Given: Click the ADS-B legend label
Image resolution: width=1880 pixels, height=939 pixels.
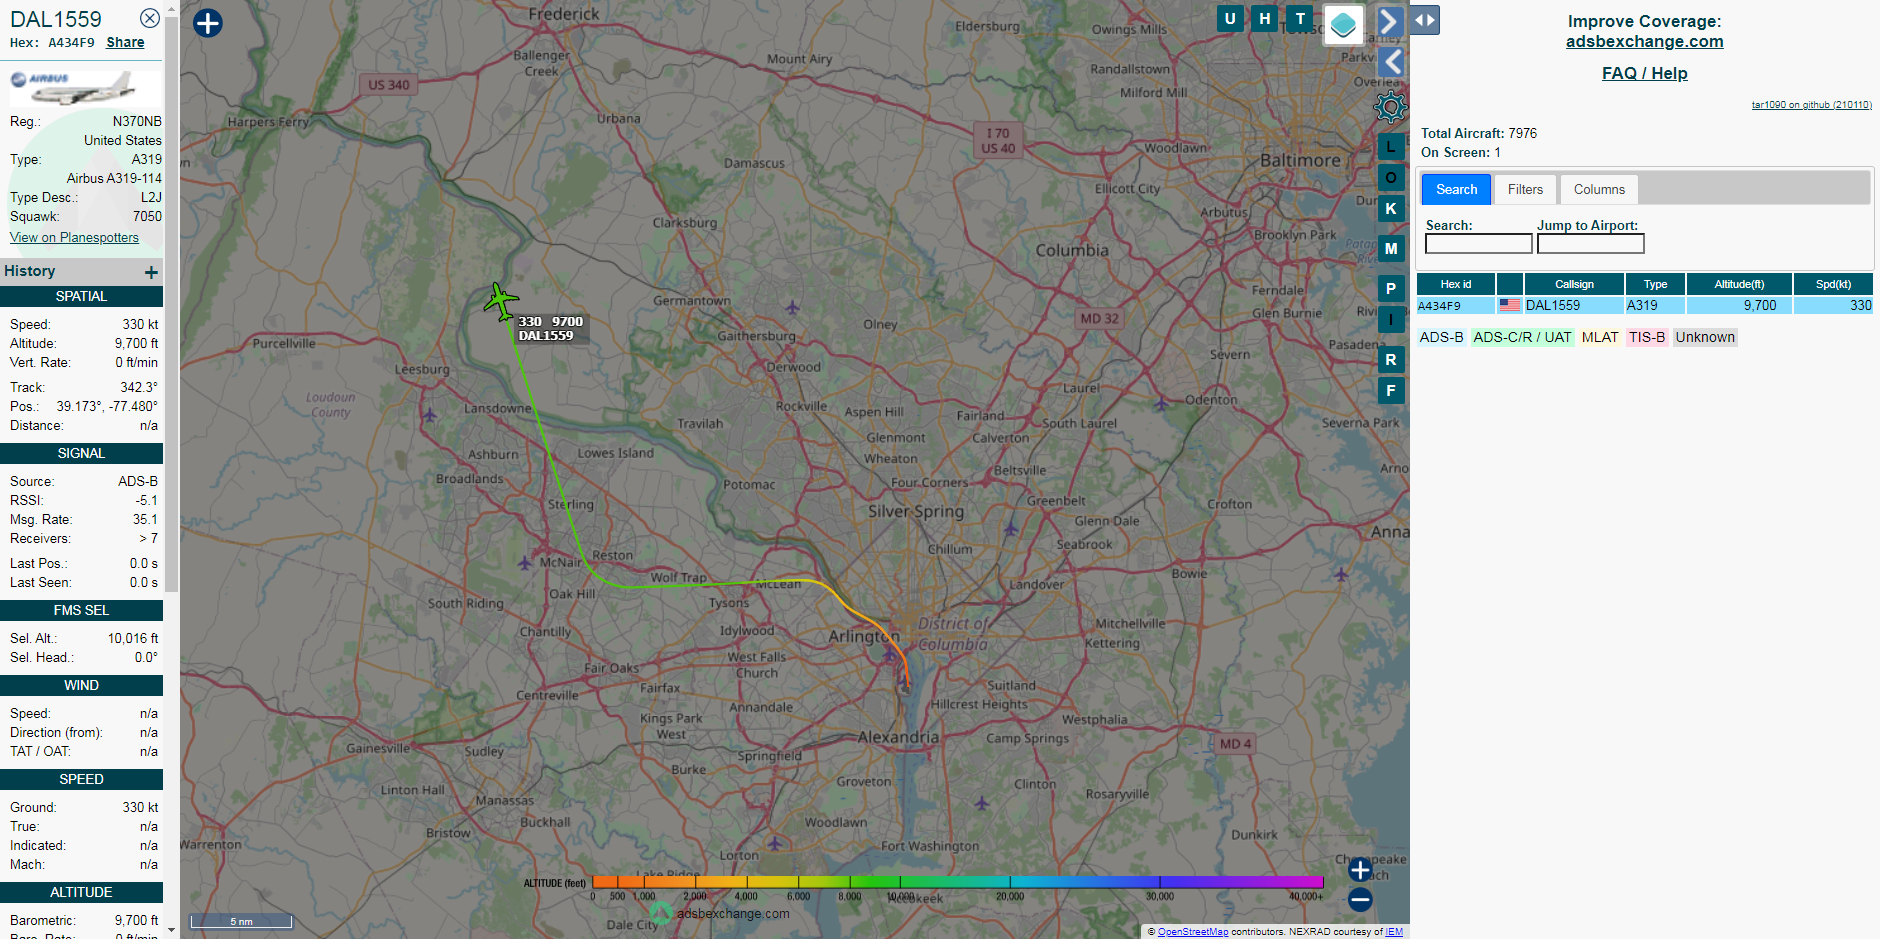Looking at the screenshot, I should pyautogui.click(x=1441, y=337).
